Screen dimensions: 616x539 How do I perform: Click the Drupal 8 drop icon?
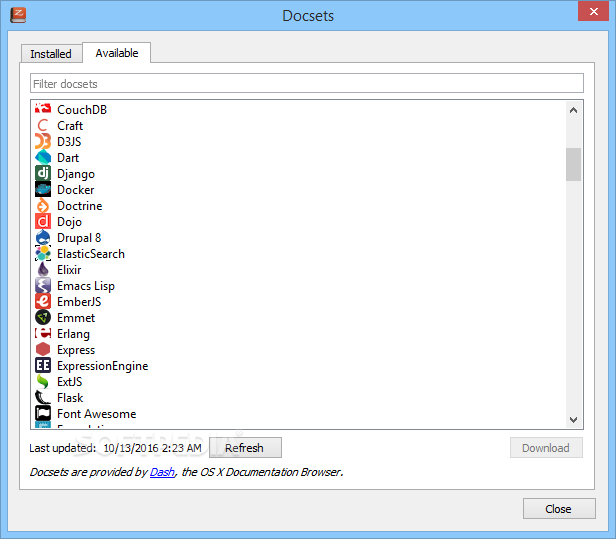coord(43,238)
